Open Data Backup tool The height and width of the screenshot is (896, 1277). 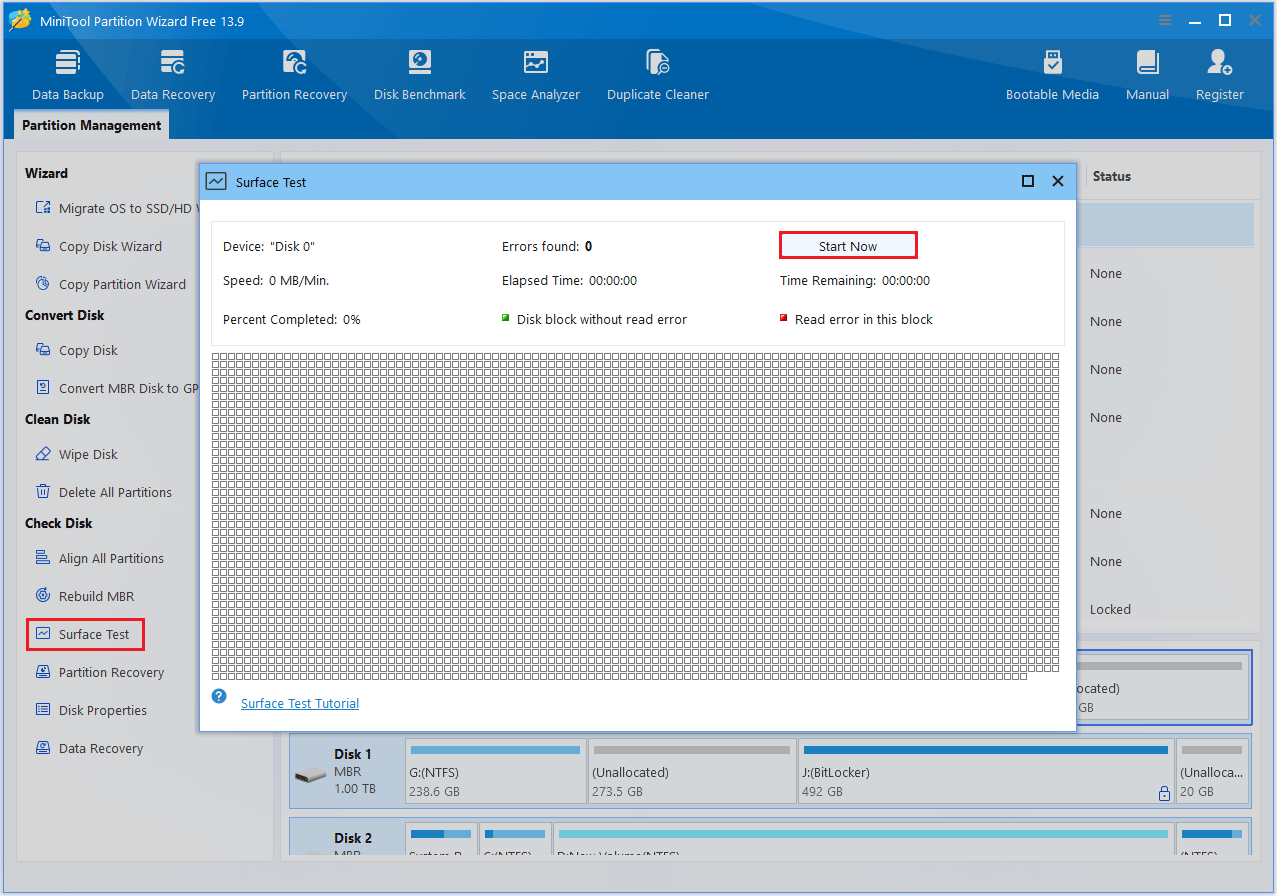pyautogui.click(x=67, y=75)
